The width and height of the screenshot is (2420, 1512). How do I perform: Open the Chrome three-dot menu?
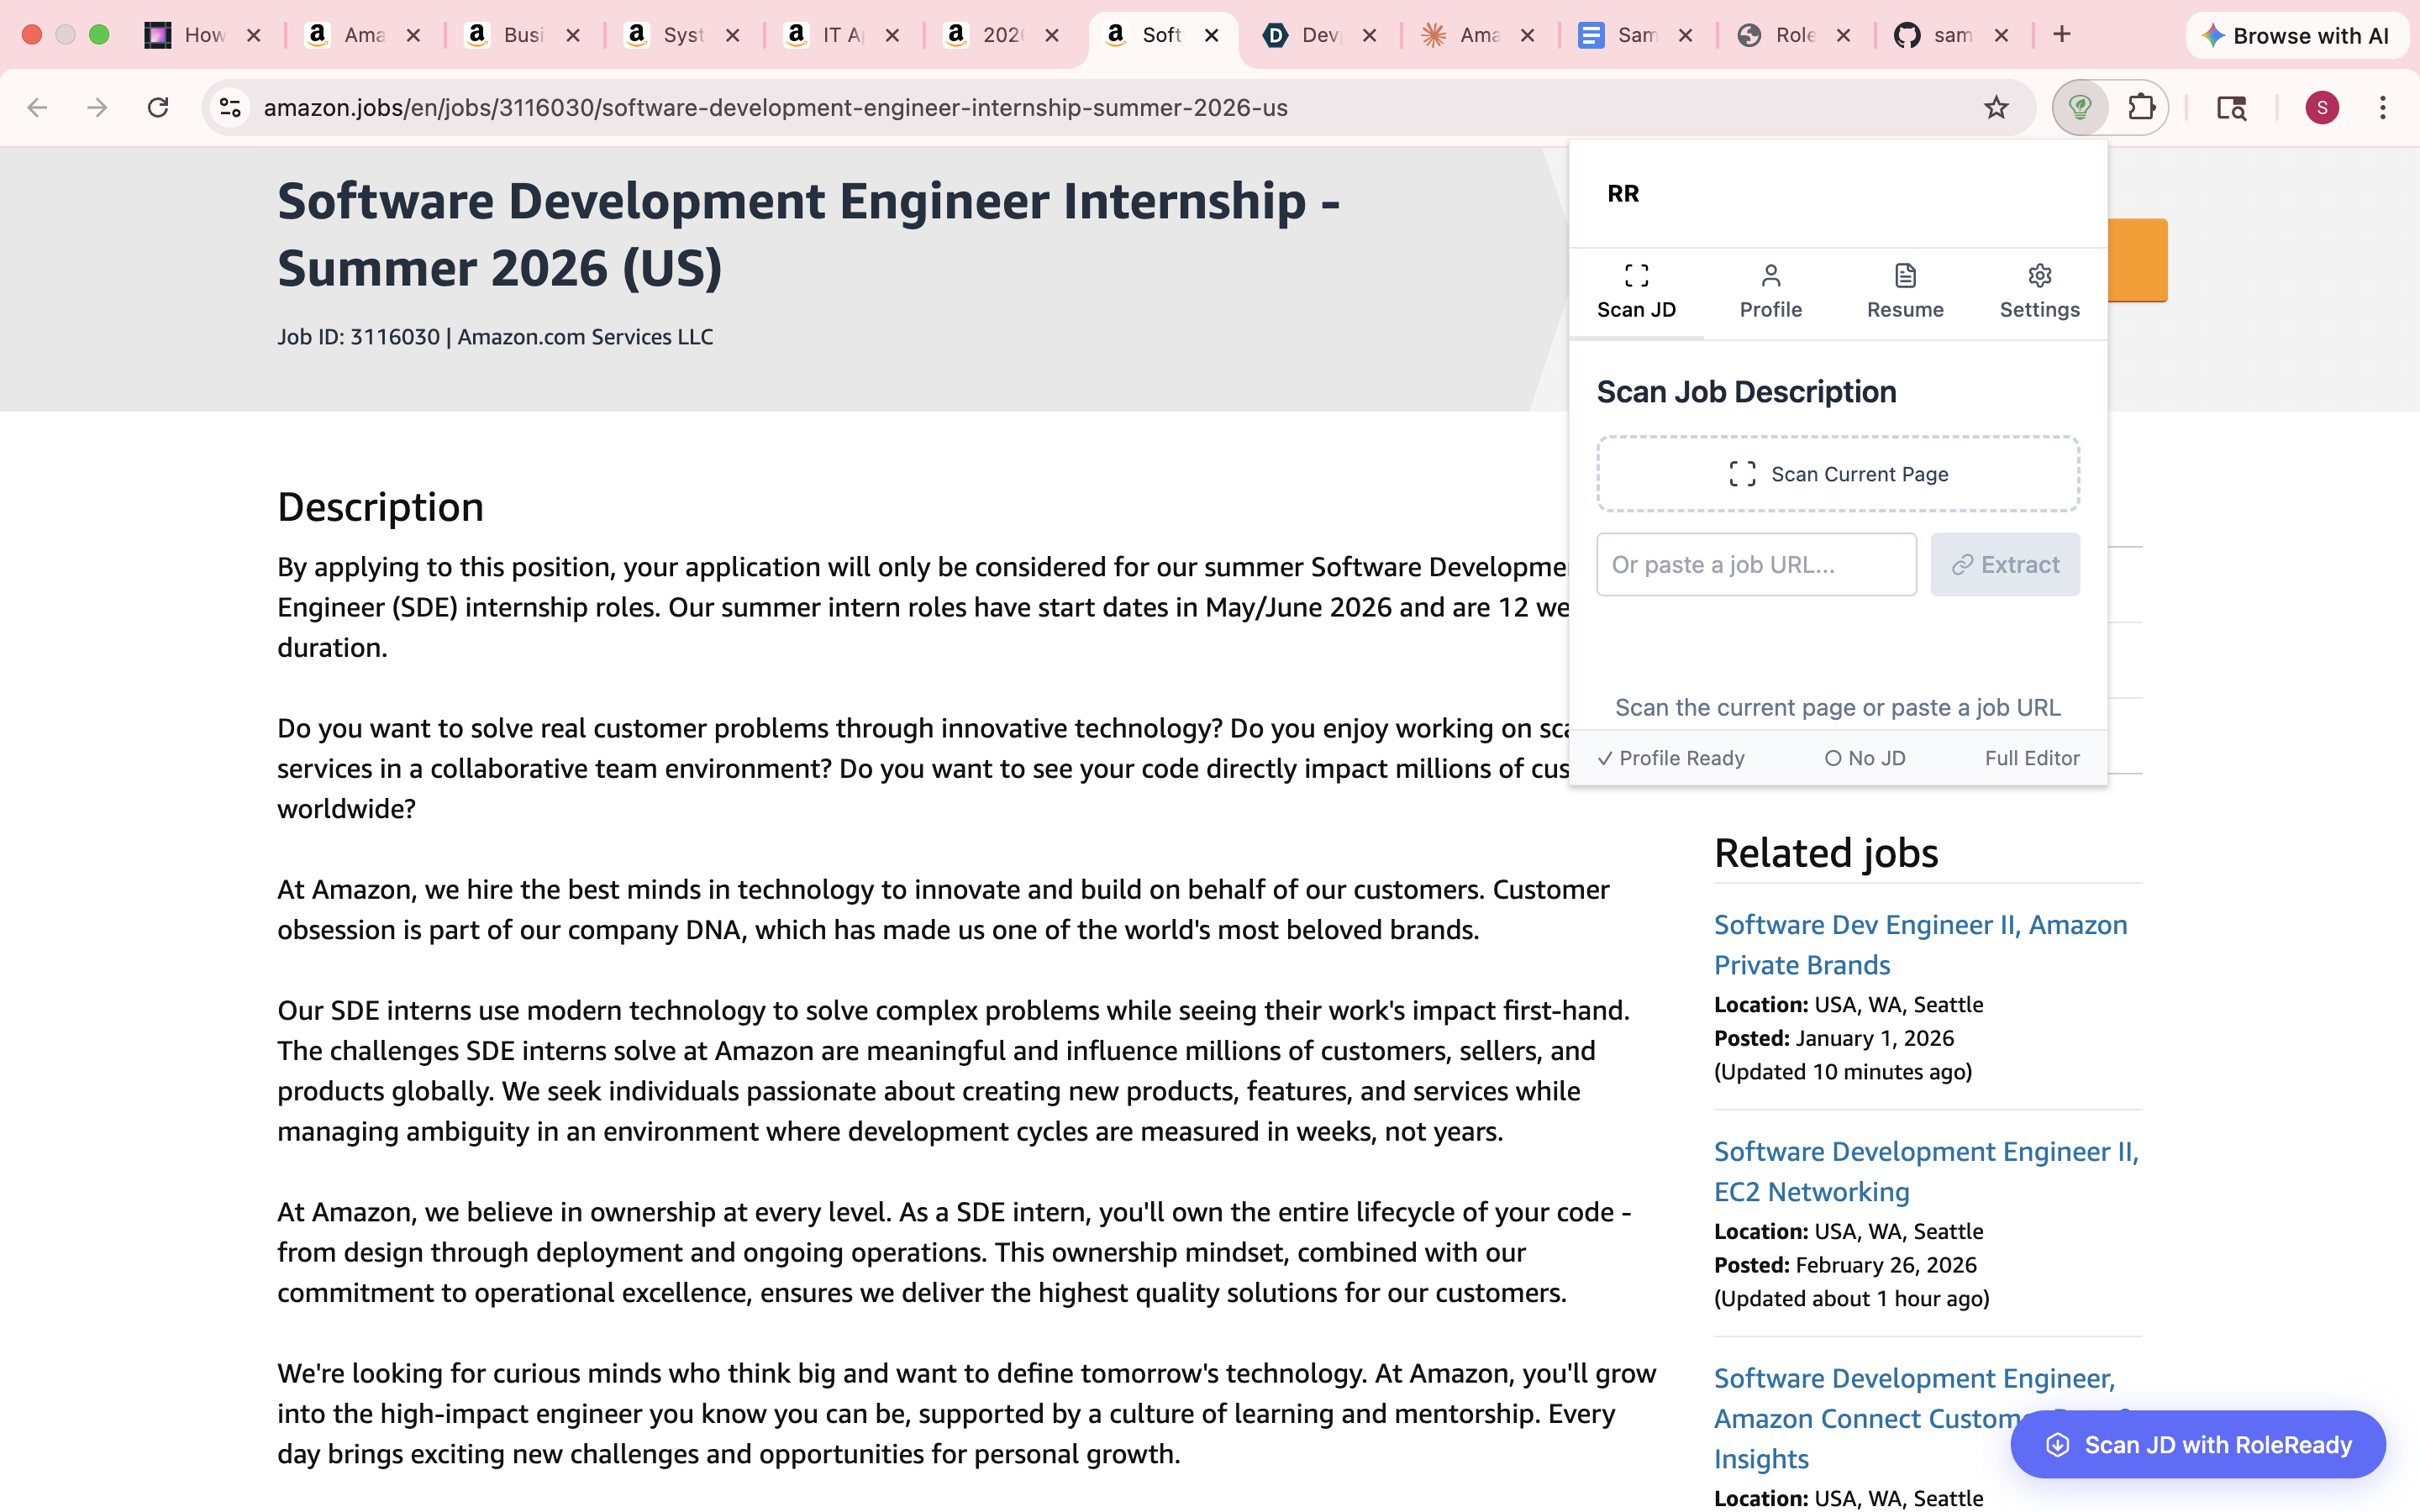tap(2383, 107)
